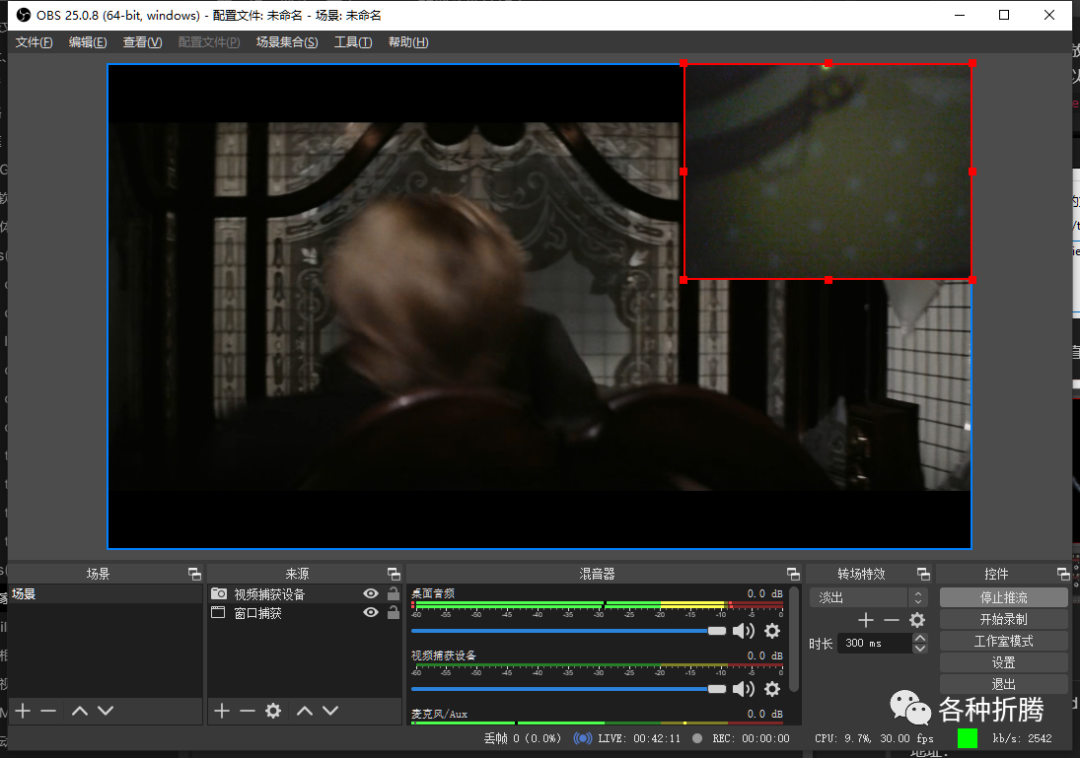Move scene down with arrow icon

click(105, 710)
